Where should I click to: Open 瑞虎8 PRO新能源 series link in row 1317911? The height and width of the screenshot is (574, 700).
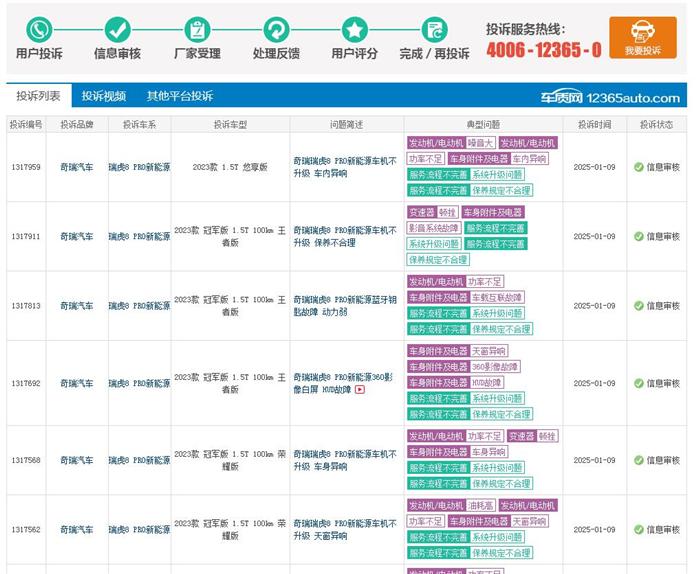coord(139,237)
